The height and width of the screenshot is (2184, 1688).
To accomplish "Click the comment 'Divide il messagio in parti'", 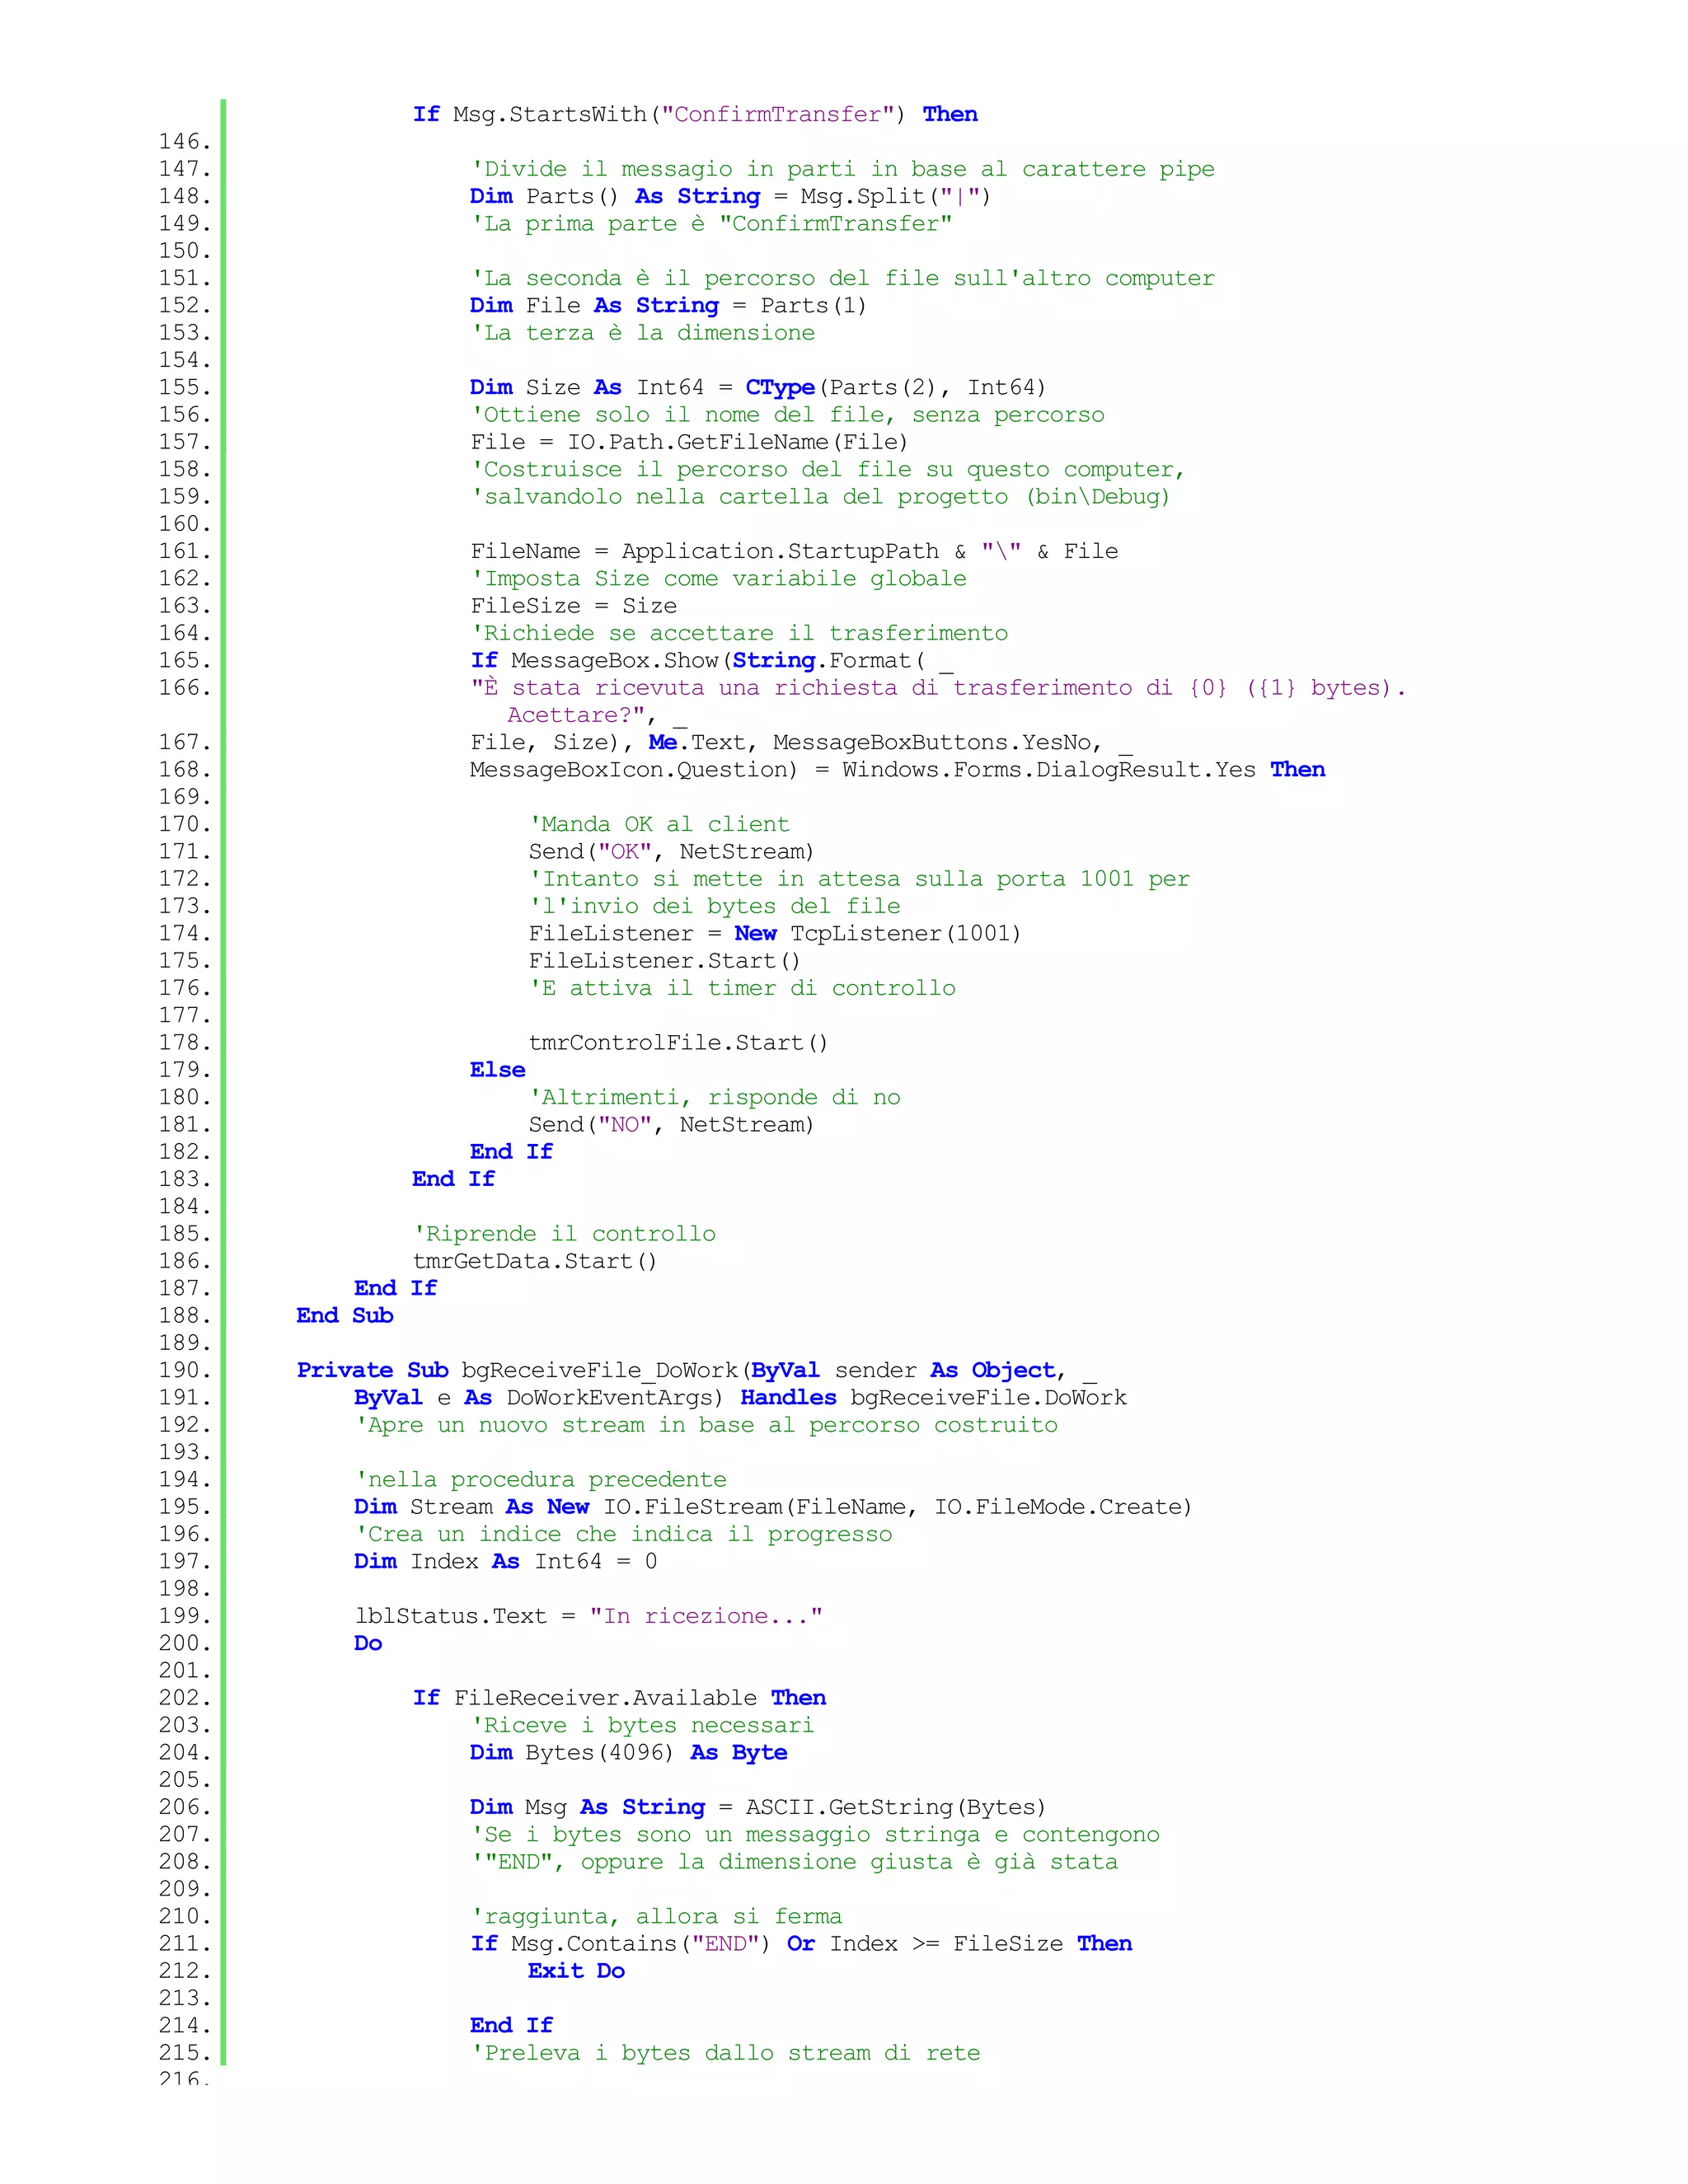I will click(x=667, y=170).
